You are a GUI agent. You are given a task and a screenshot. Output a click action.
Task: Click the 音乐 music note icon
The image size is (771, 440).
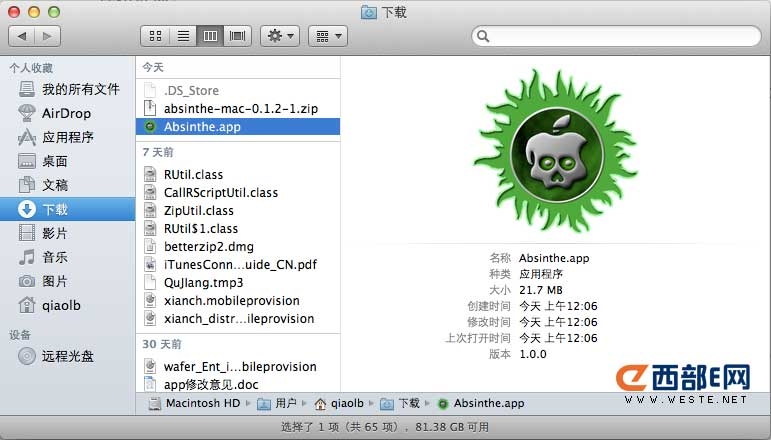click(x=27, y=257)
